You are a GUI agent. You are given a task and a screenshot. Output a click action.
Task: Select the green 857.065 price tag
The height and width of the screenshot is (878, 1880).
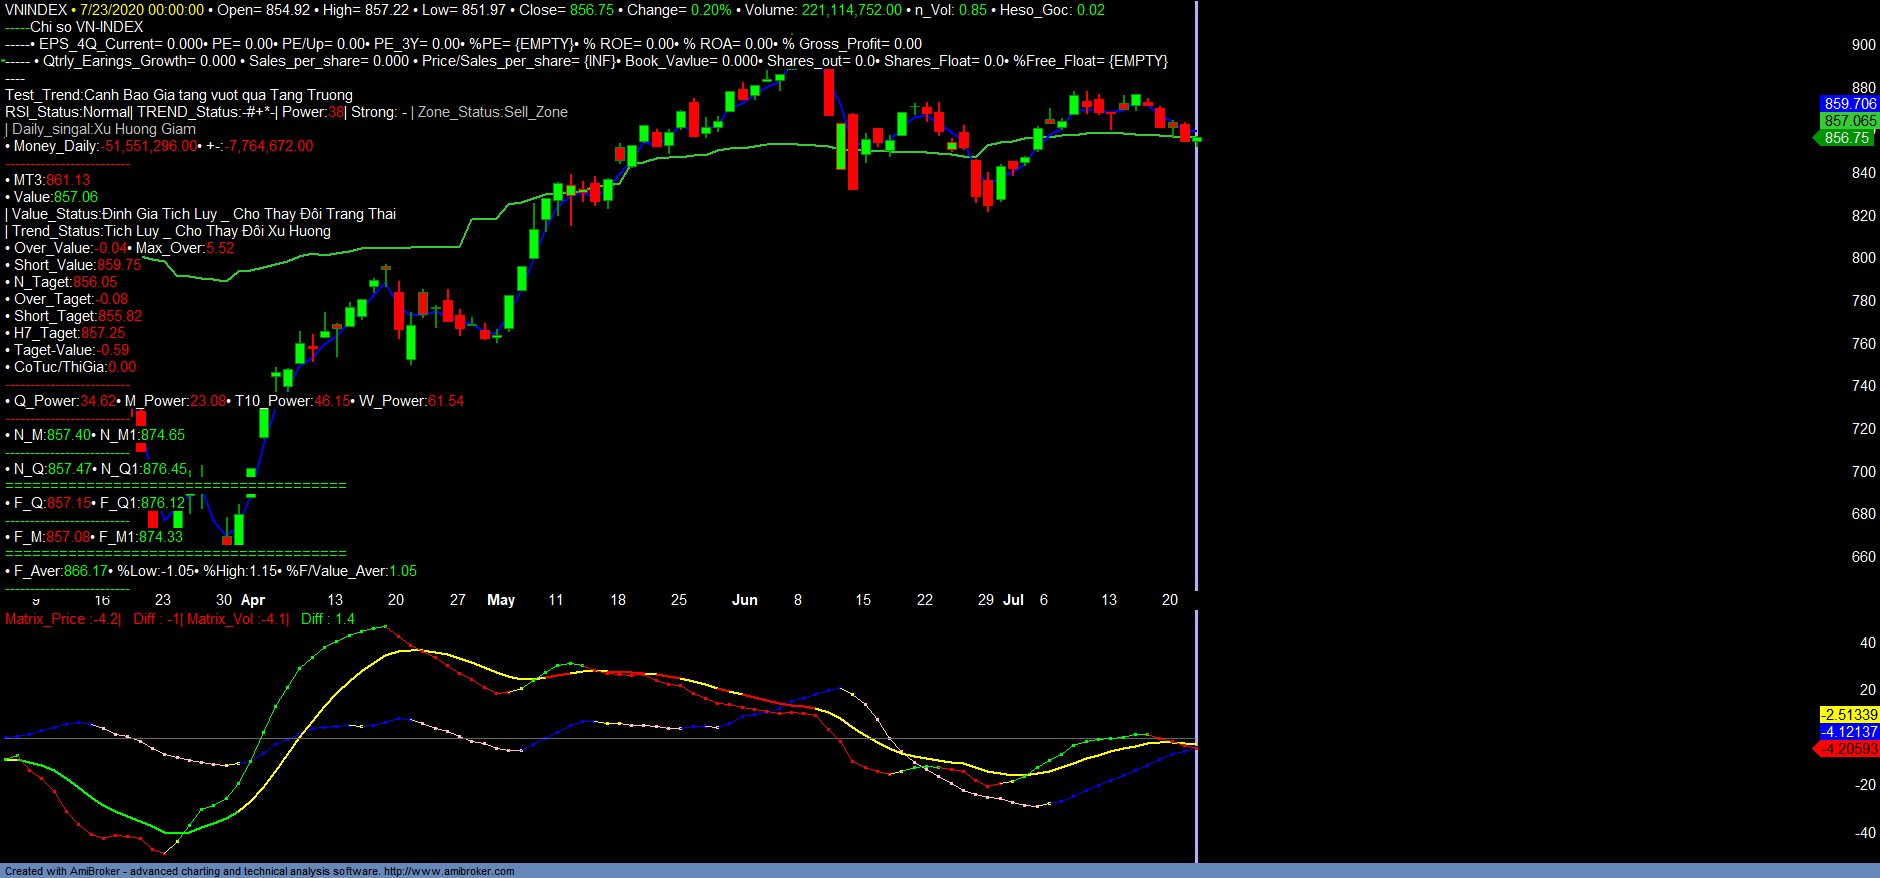click(x=1849, y=121)
